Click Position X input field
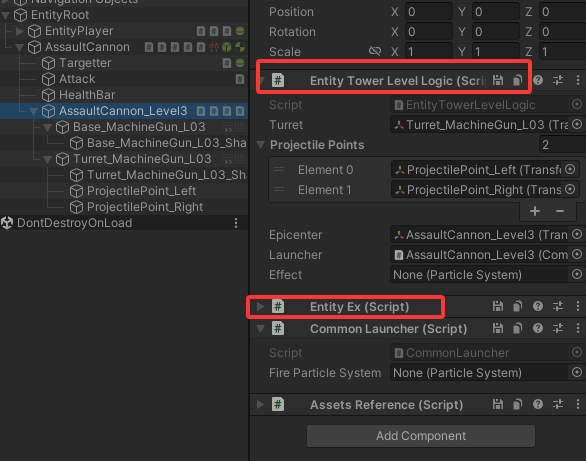Screen dimensions: 586x461 click(x=429, y=12)
